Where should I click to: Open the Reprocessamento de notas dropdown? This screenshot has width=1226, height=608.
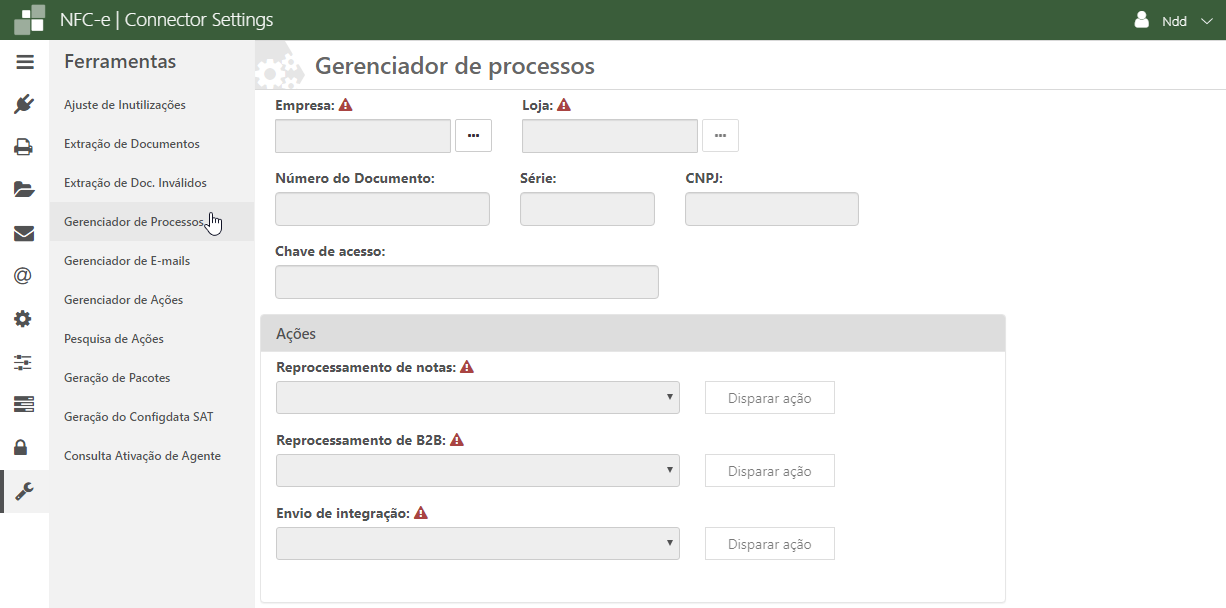(x=477, y=397)
